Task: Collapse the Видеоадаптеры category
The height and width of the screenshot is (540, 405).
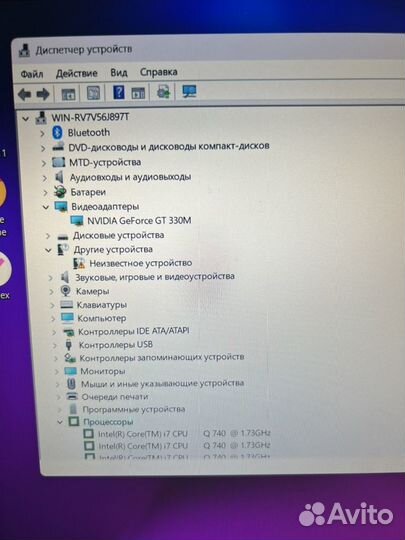Action: (46, 207)
